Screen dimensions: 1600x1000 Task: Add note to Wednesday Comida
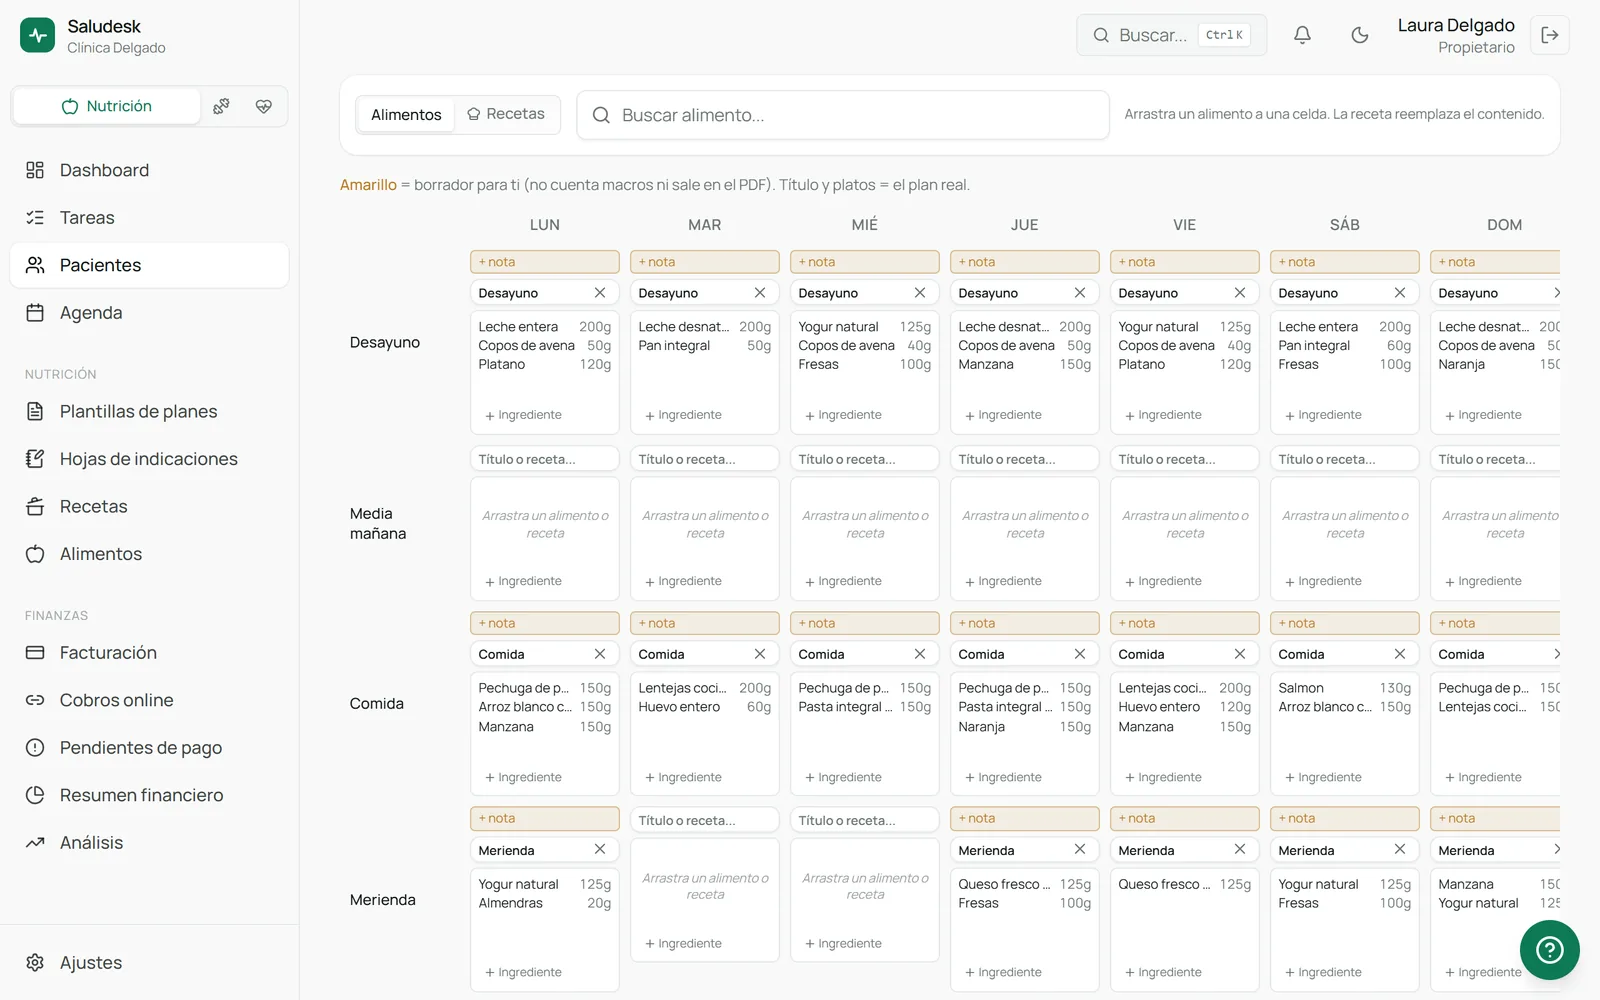coord(865,623)
